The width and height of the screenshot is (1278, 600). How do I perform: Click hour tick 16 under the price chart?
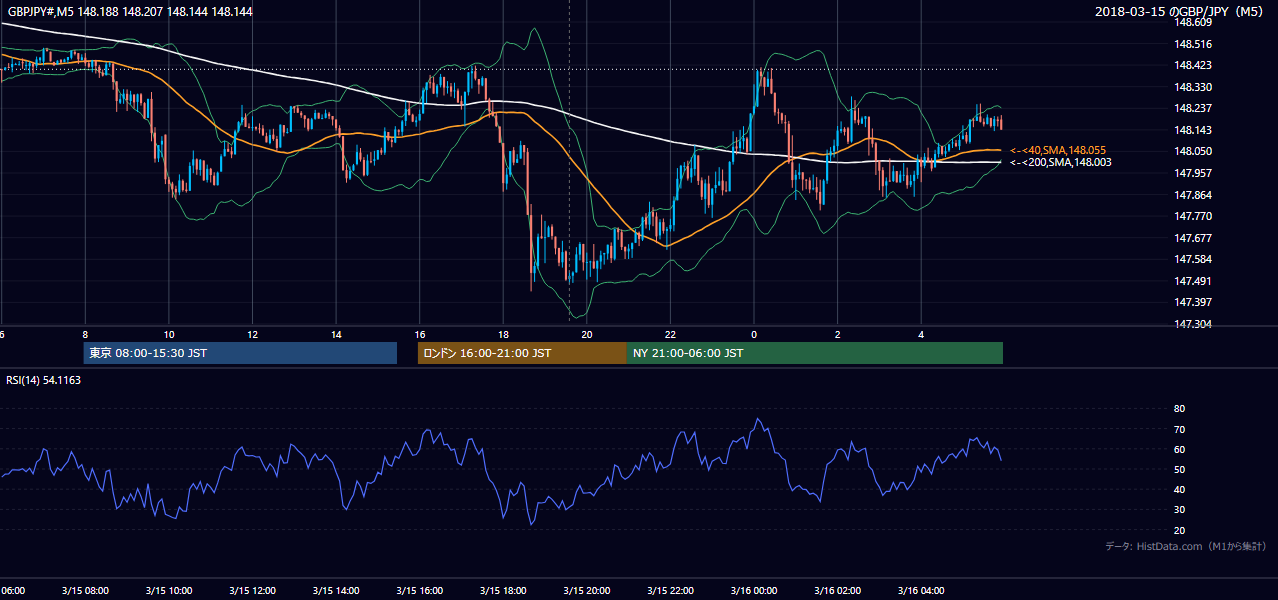pos(420,335)
